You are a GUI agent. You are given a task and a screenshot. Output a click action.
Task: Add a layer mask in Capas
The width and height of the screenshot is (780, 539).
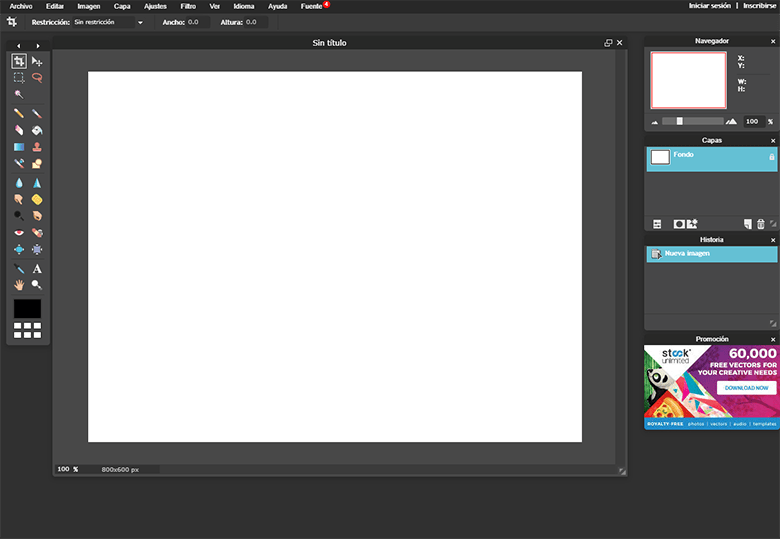click(x=679, y=224)
